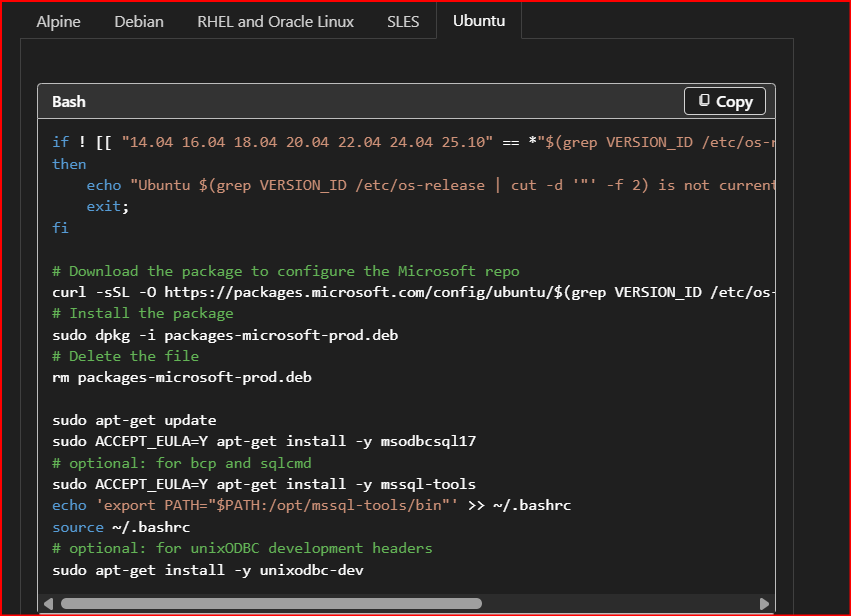
Task: Click the 'exit;' line
Action: pyautogui.click(x=108, y=207)
